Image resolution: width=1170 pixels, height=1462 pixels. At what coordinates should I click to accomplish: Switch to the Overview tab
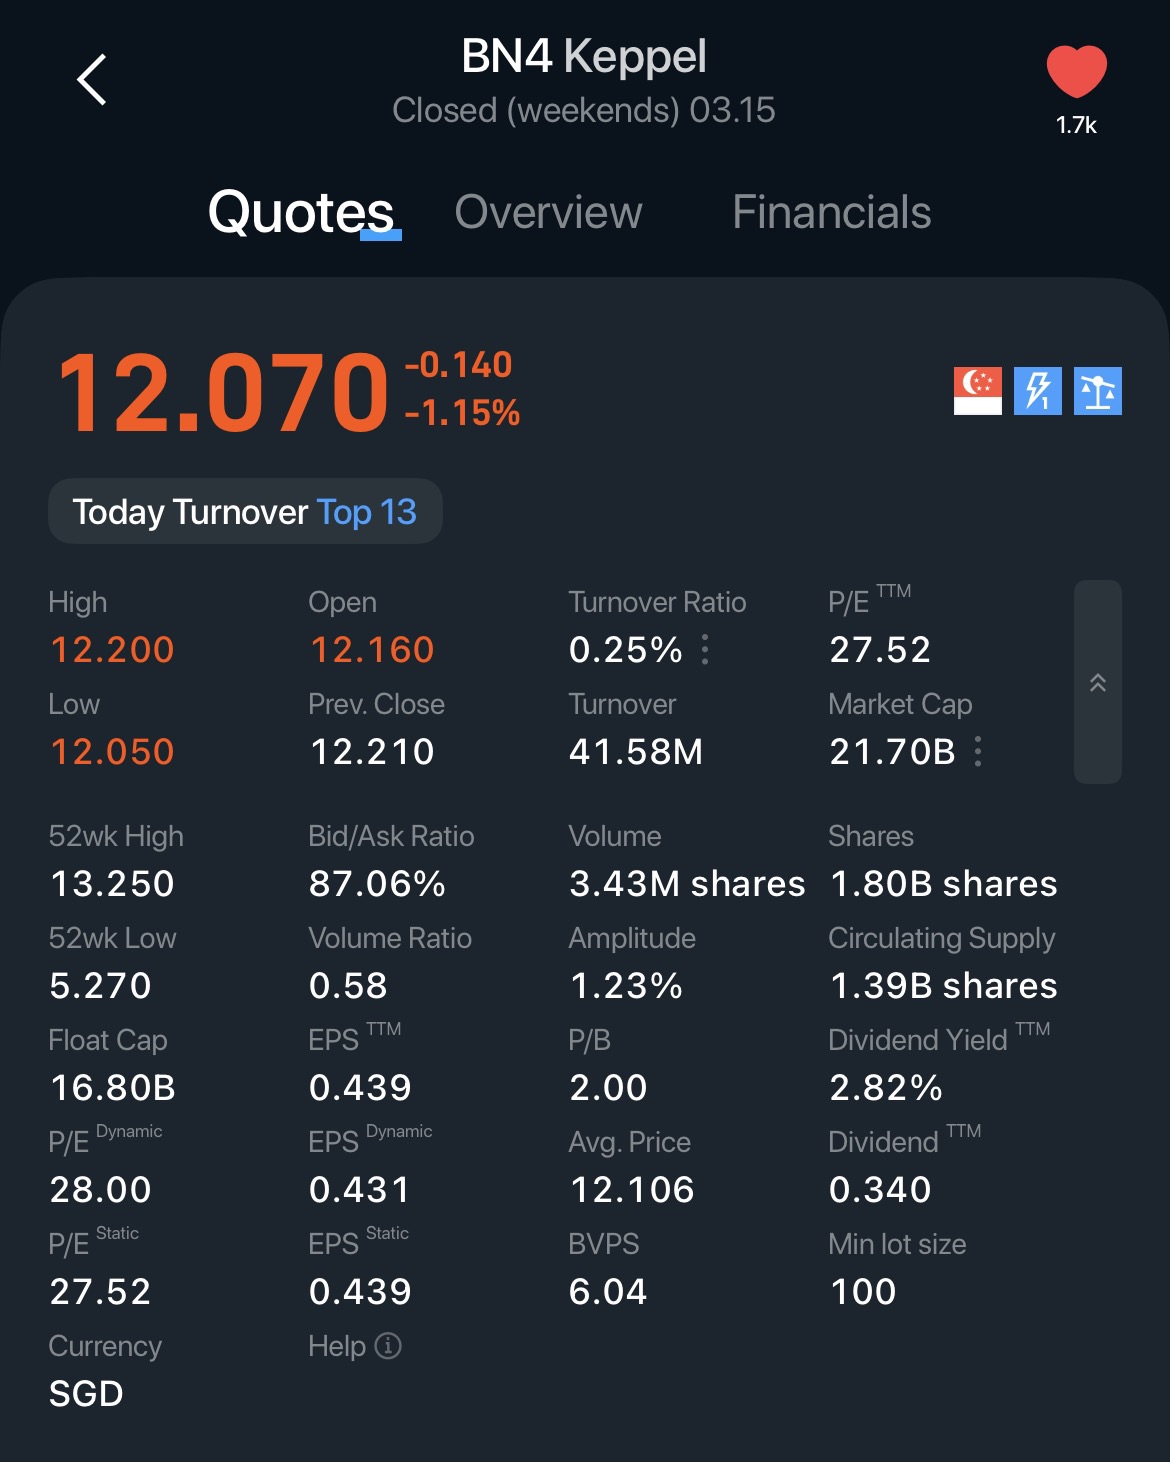[x=548, y=212]
